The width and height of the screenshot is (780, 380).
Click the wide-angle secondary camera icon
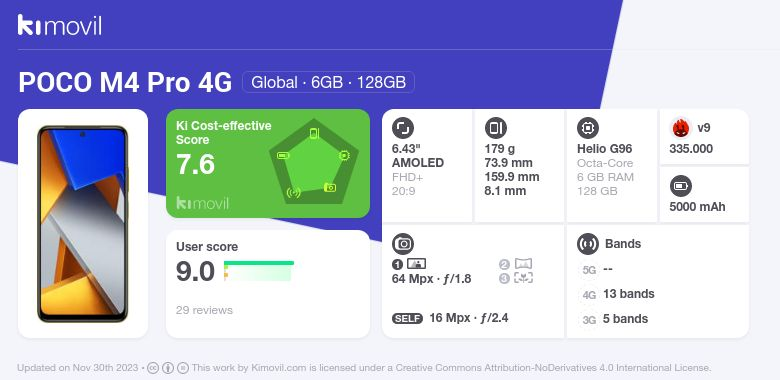pos(523,264)
